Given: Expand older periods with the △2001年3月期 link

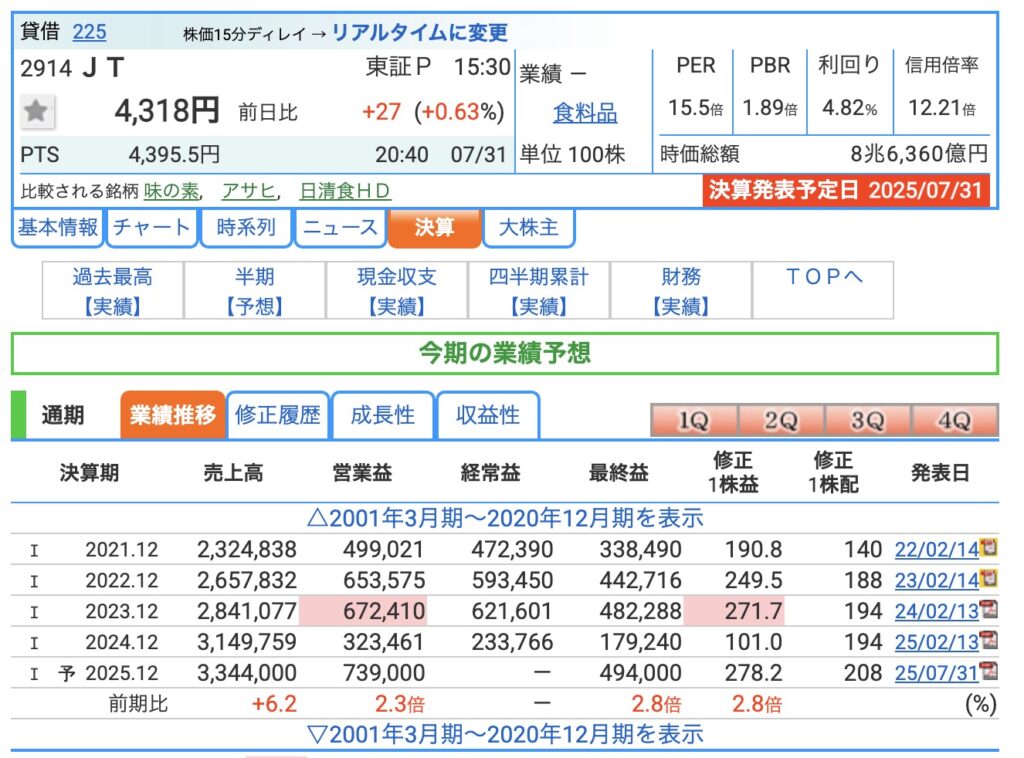Looking at the screenshot, I should click(x=505, y=518).
